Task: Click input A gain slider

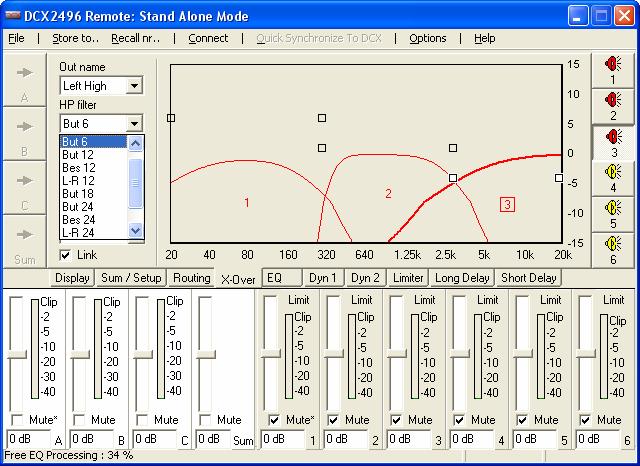Action: [x=16, y=353]
